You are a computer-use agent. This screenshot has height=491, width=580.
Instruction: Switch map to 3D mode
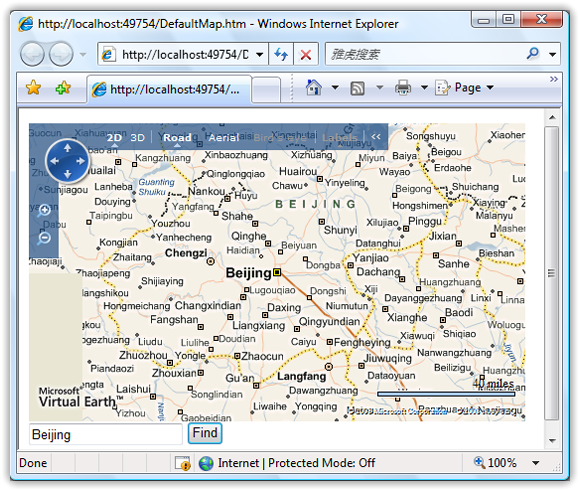click(x=138, y=138)
